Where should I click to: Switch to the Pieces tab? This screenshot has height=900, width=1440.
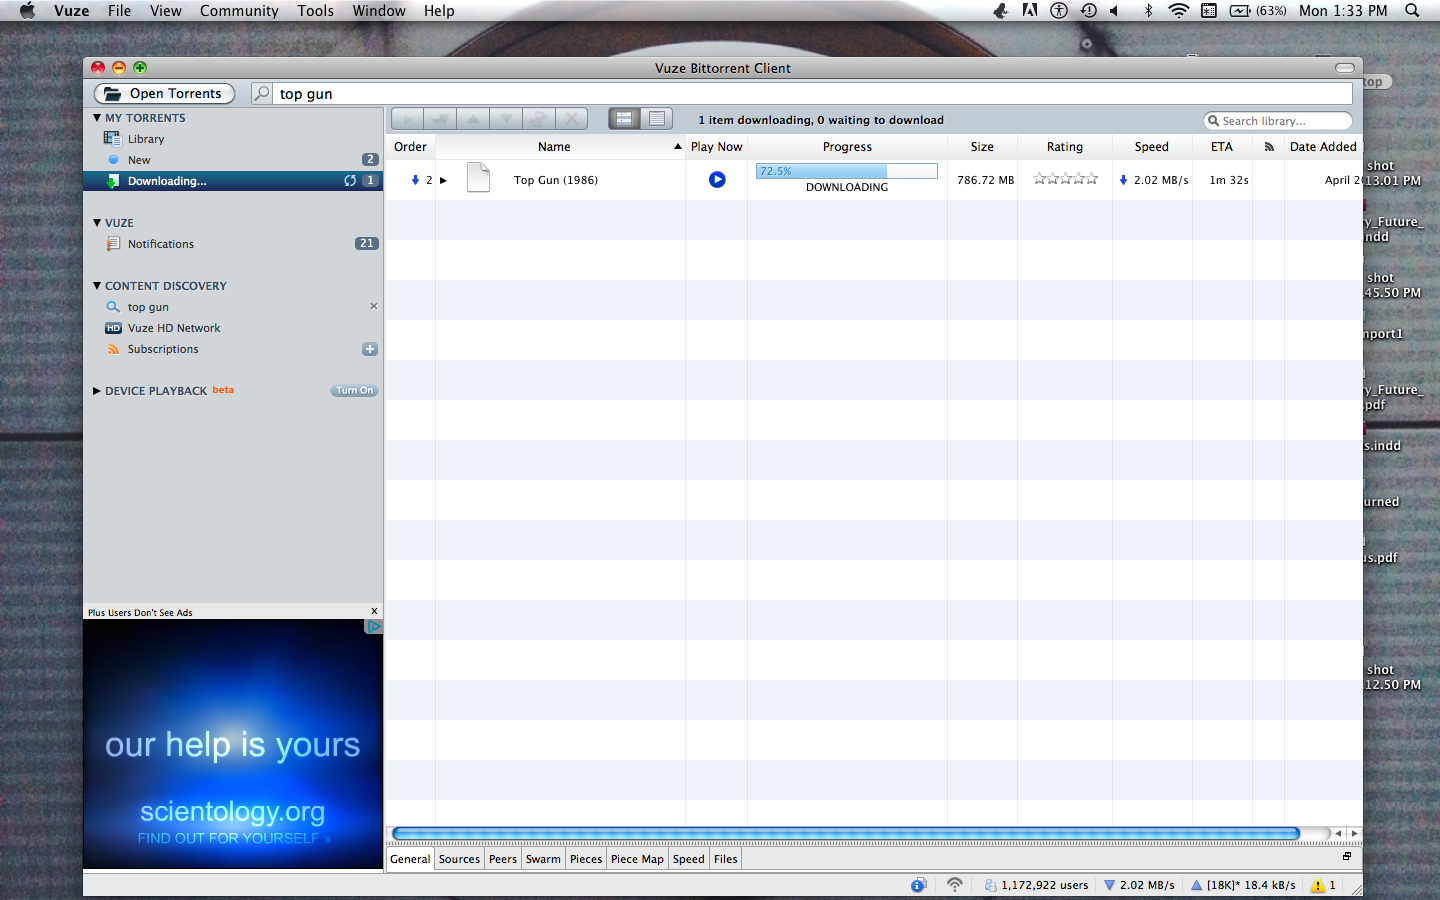click(586, 859)
